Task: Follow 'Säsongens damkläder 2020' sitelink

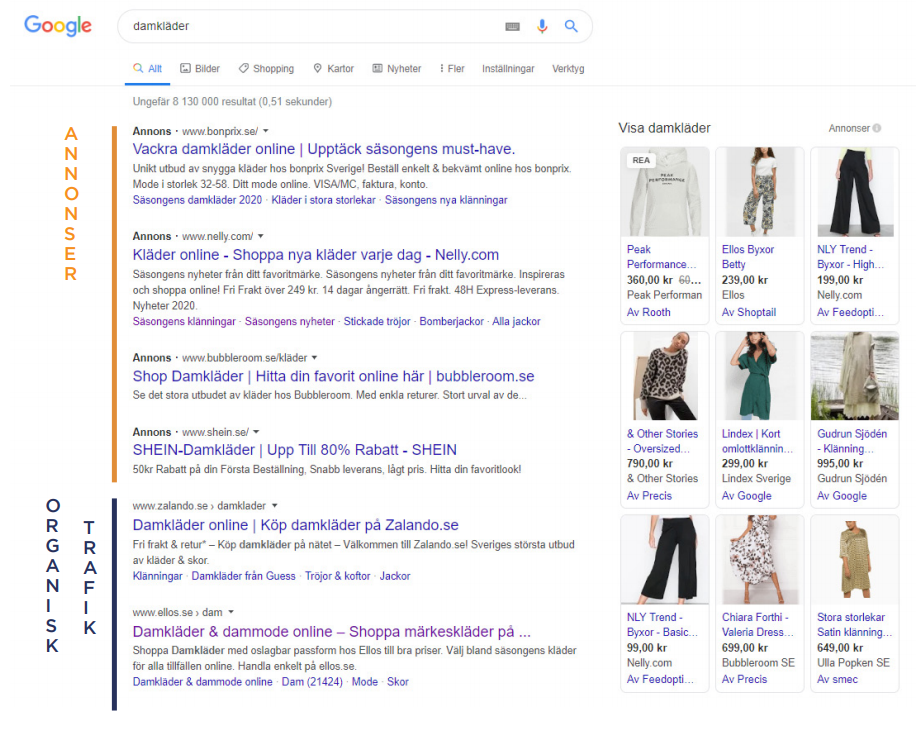Action: [x=197, y=200]
